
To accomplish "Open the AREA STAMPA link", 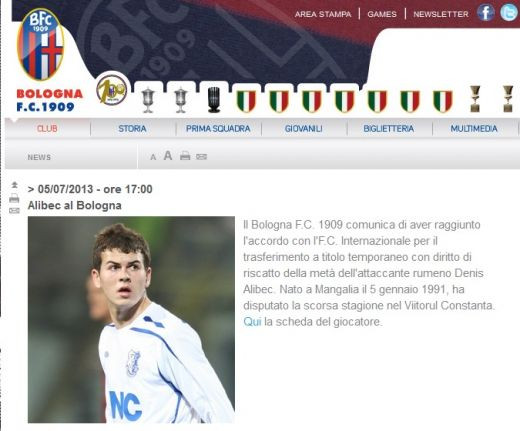I will [323, 14].
